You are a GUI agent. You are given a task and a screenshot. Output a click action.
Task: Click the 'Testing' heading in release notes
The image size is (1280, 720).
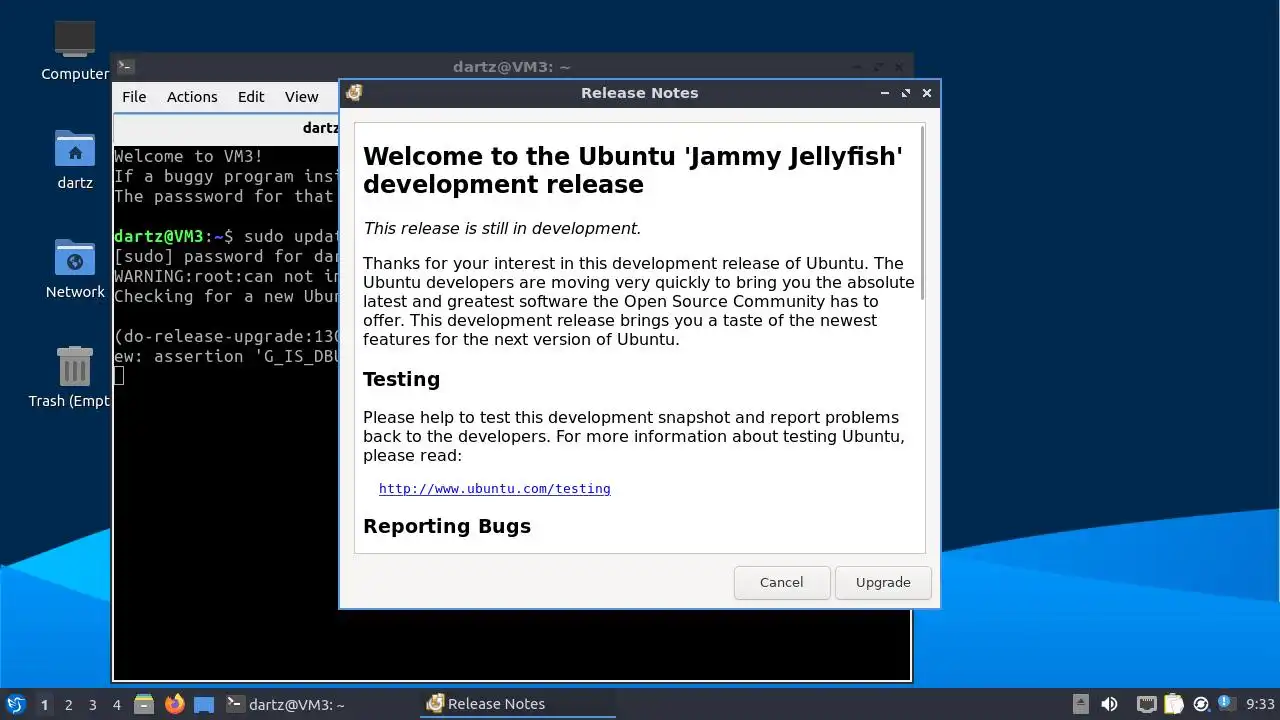point(402,379)
